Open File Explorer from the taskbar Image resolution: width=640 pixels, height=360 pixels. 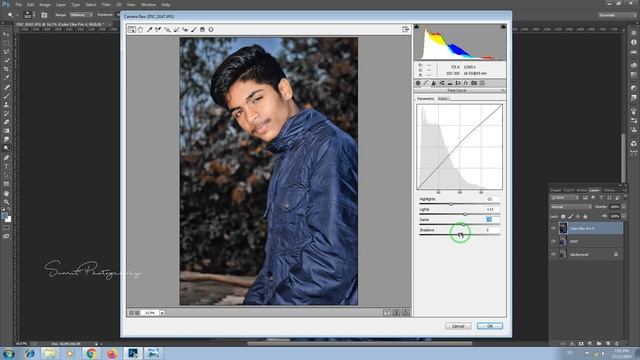coord(50,353)
